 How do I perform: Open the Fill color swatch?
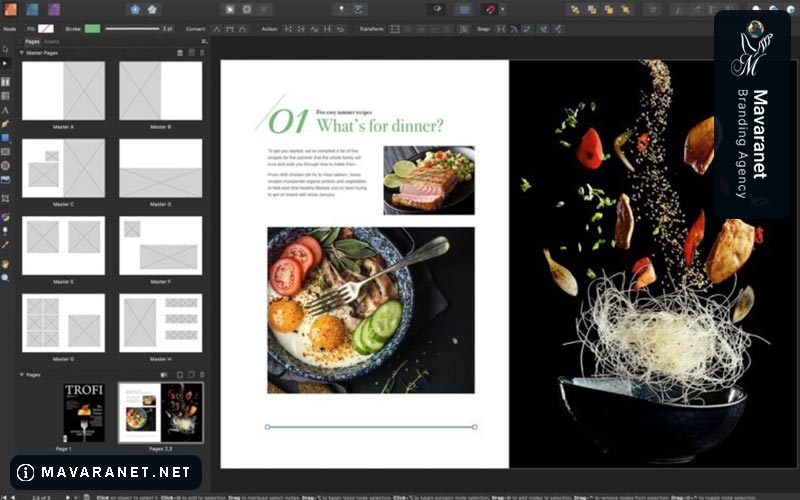coord(45,29)
